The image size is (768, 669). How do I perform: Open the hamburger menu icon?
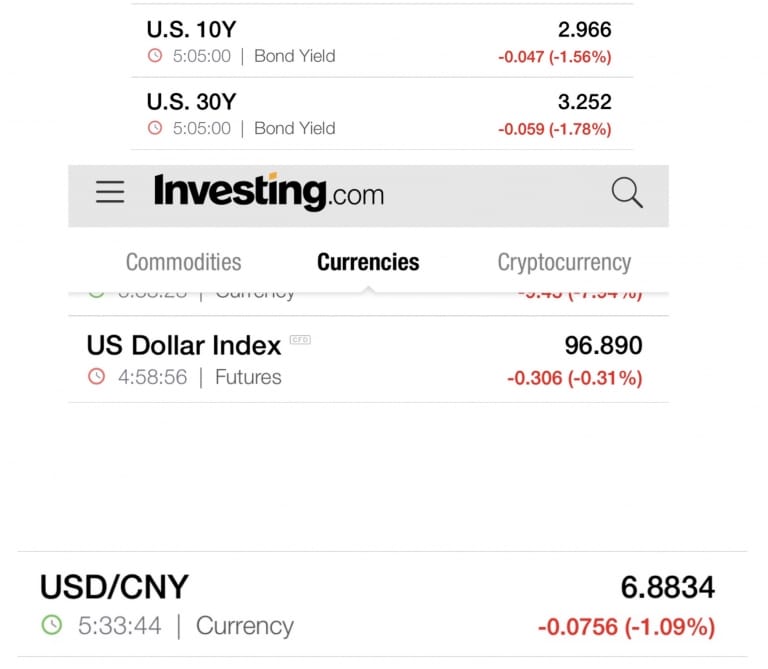coord(110,191)
